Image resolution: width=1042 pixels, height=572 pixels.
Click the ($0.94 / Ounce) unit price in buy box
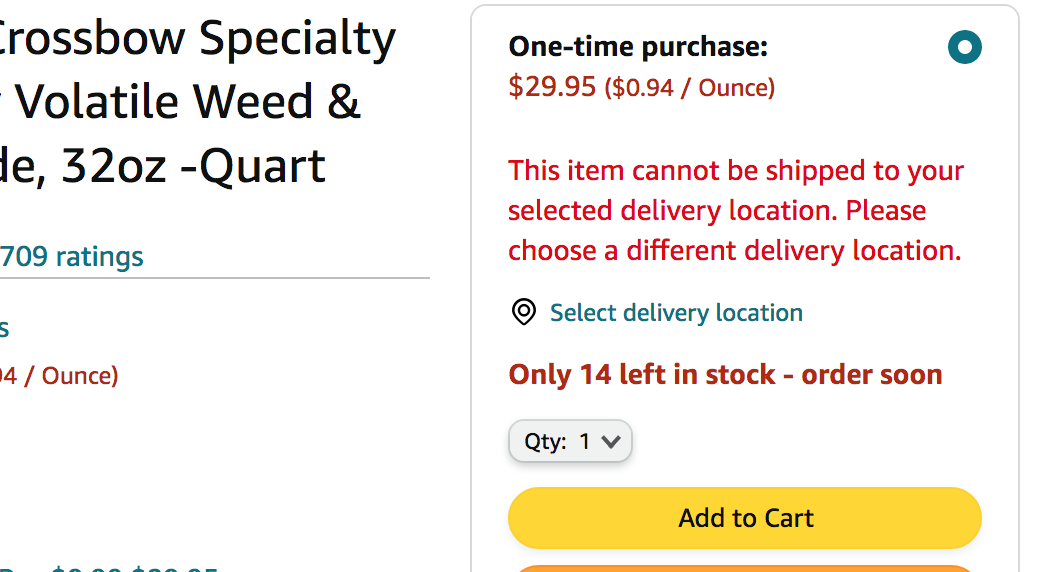(x=690, y=88)
